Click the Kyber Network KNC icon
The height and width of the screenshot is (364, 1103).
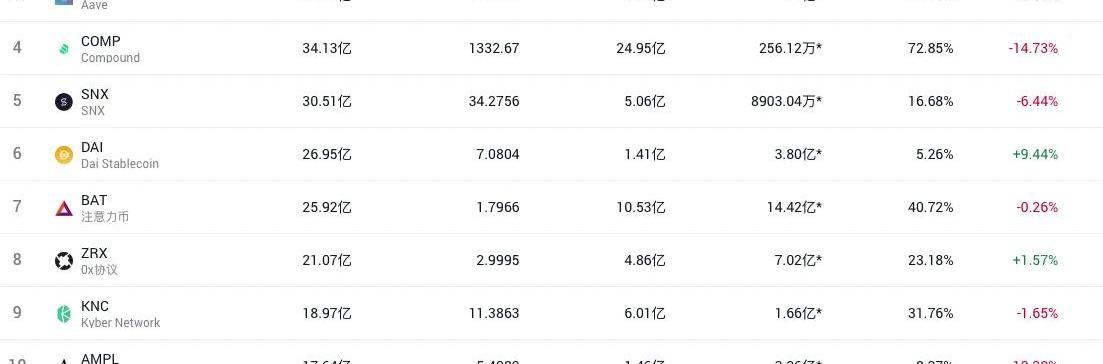[x=64, y=314]
